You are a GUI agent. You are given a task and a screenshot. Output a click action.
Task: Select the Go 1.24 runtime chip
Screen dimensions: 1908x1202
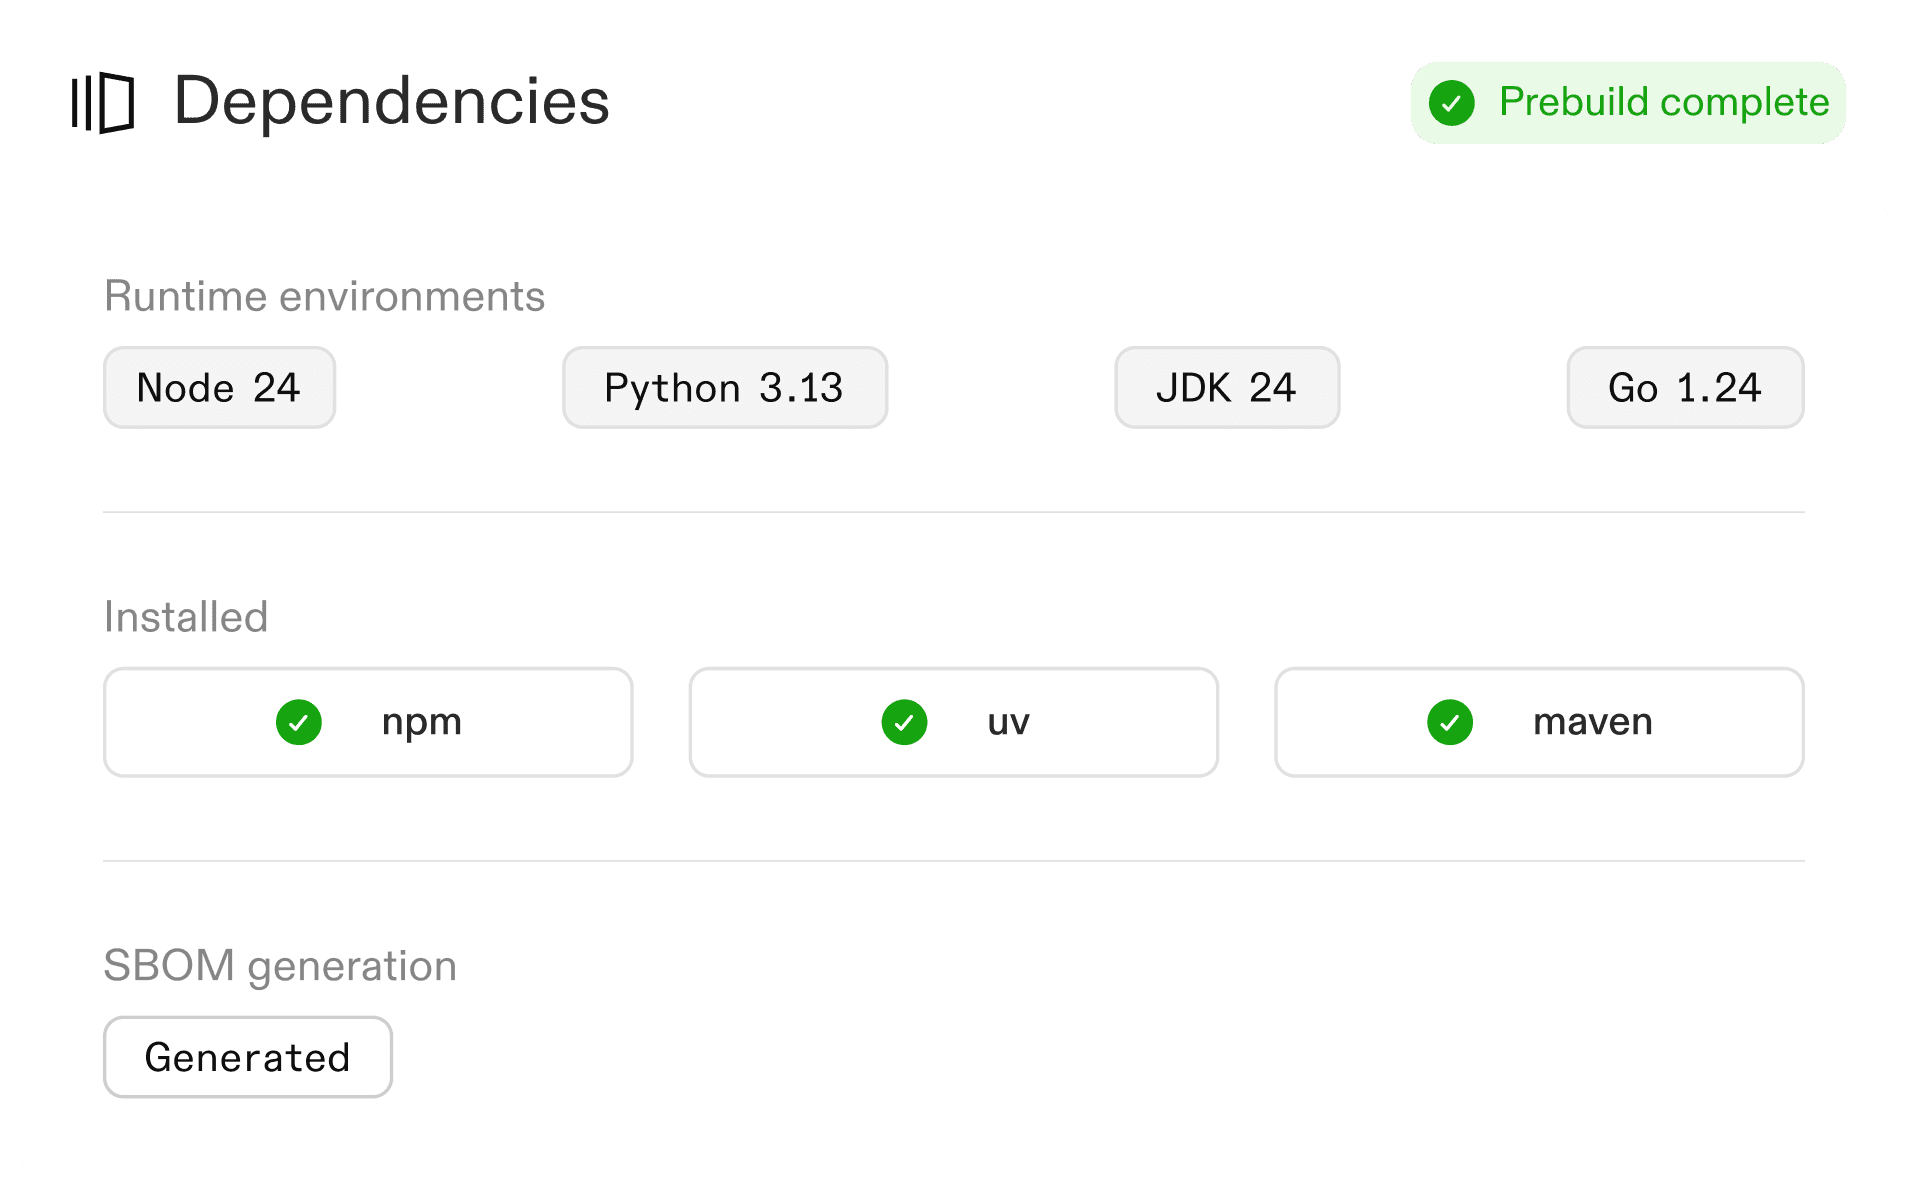click(x=1684, y=388)
